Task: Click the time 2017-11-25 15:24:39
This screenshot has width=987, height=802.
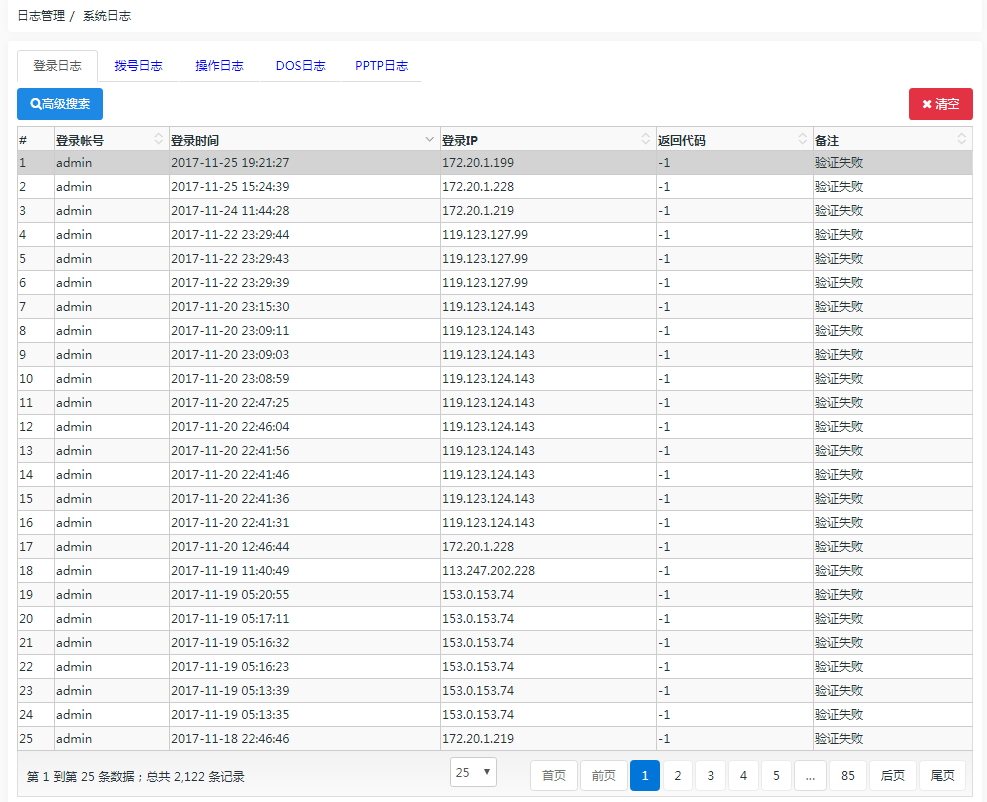Action: (230, 186)
